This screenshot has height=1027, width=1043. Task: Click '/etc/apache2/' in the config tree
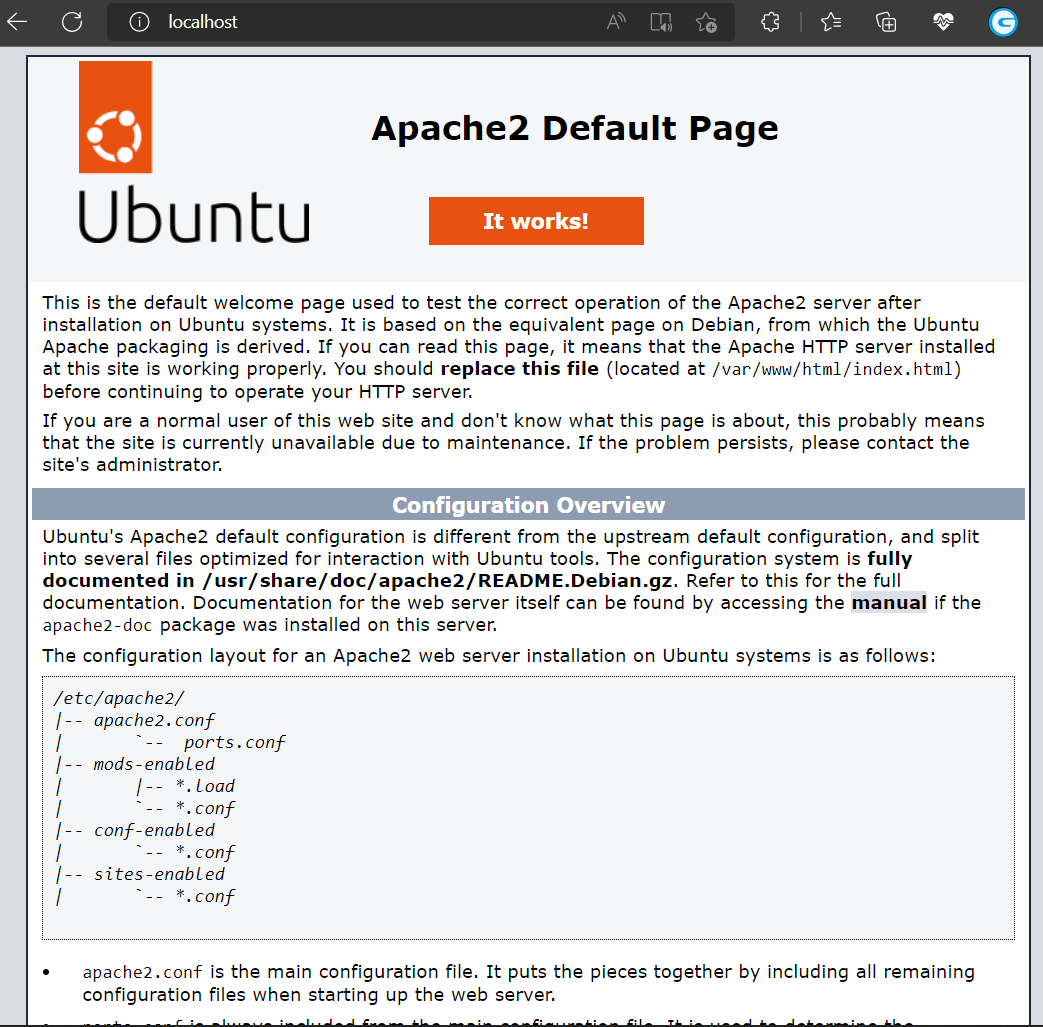(118, 698)
